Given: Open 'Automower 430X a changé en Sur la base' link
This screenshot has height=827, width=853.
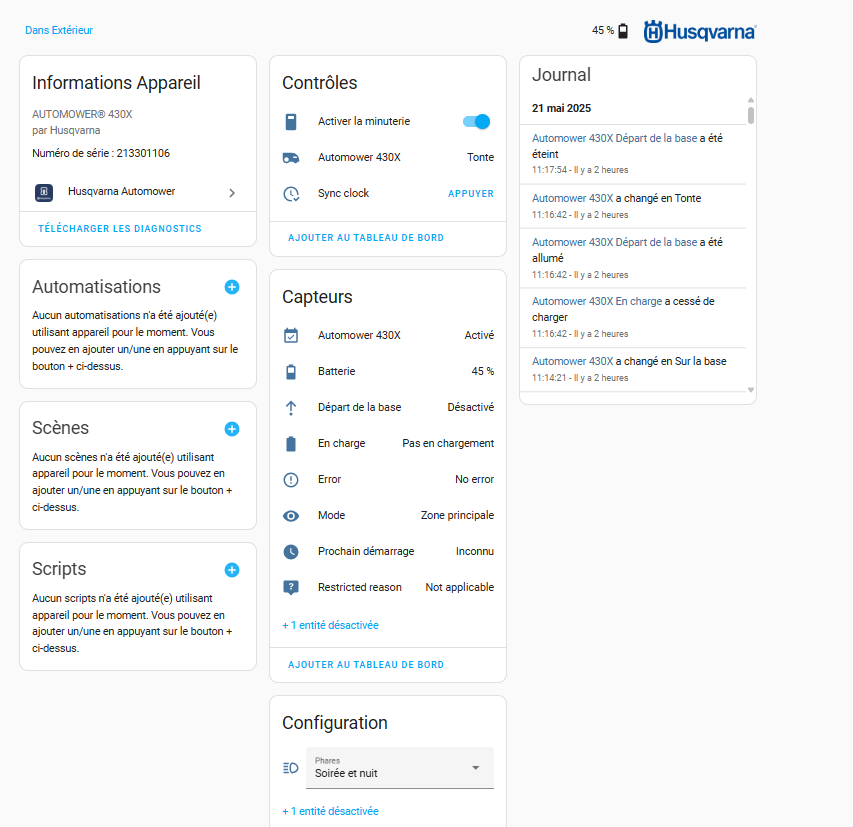Looking at the screenshot, I should pos(573,361).
